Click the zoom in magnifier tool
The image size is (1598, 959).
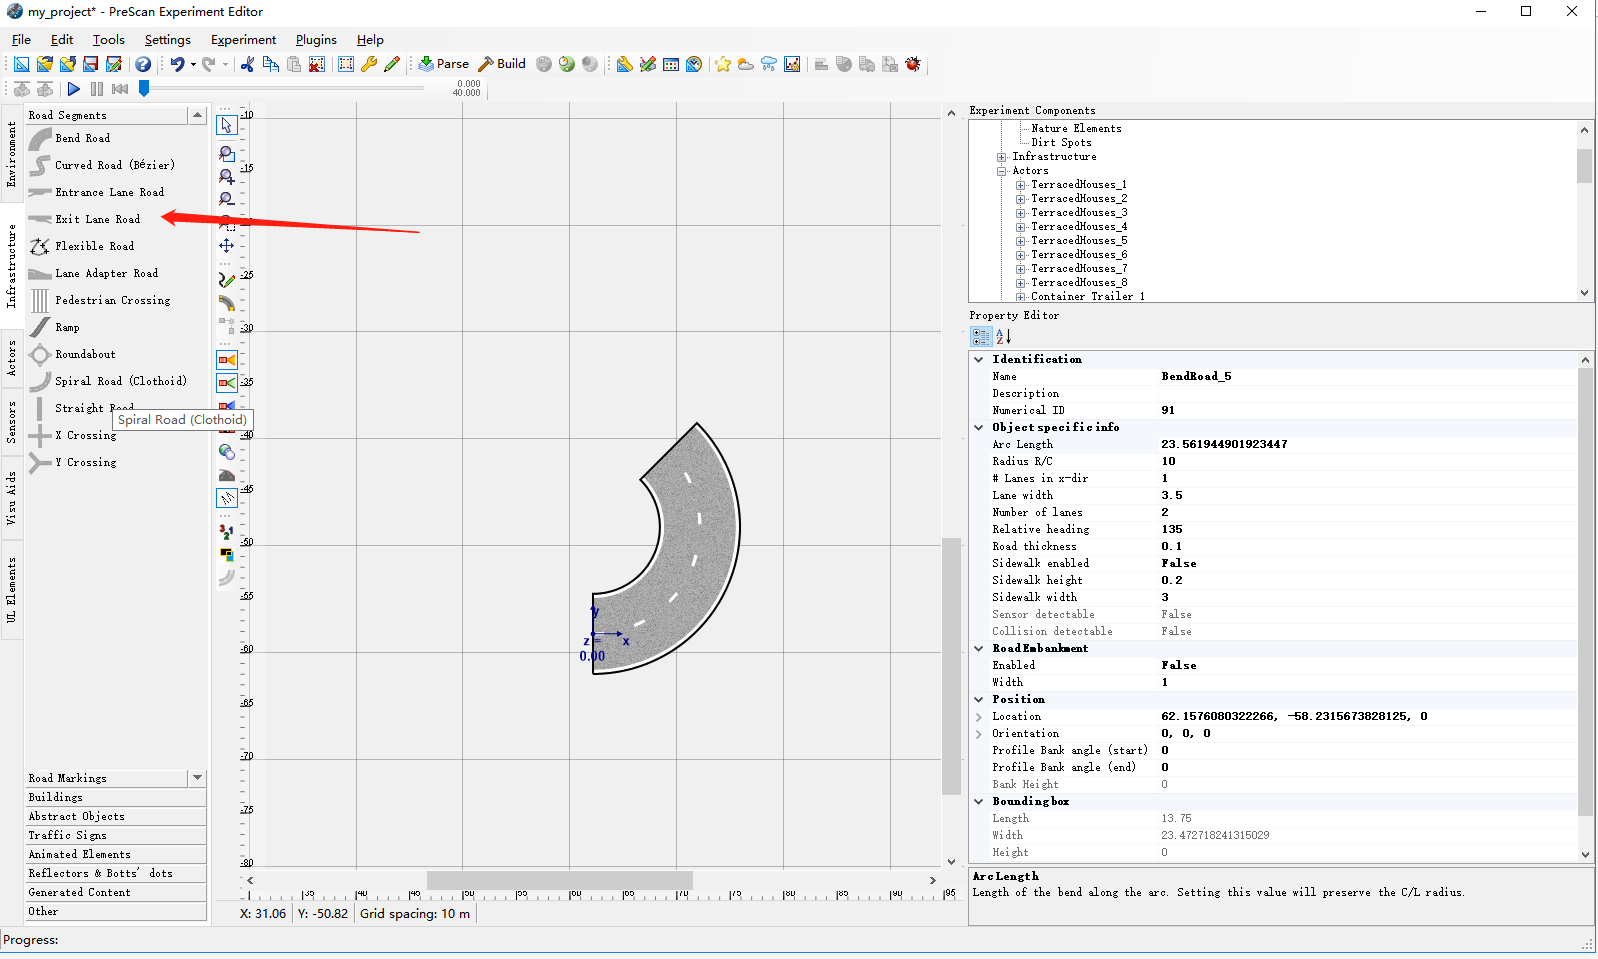pyautogui.click(x=227, y=177)
